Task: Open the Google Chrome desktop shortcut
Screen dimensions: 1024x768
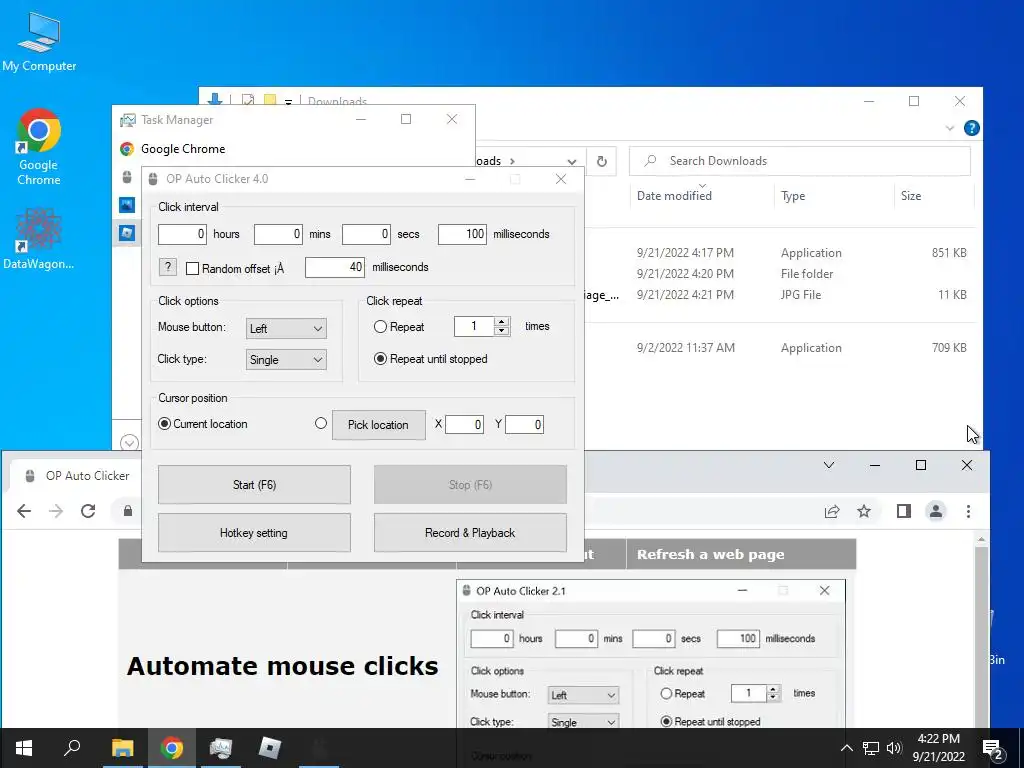Action: [x=39, y=147]
